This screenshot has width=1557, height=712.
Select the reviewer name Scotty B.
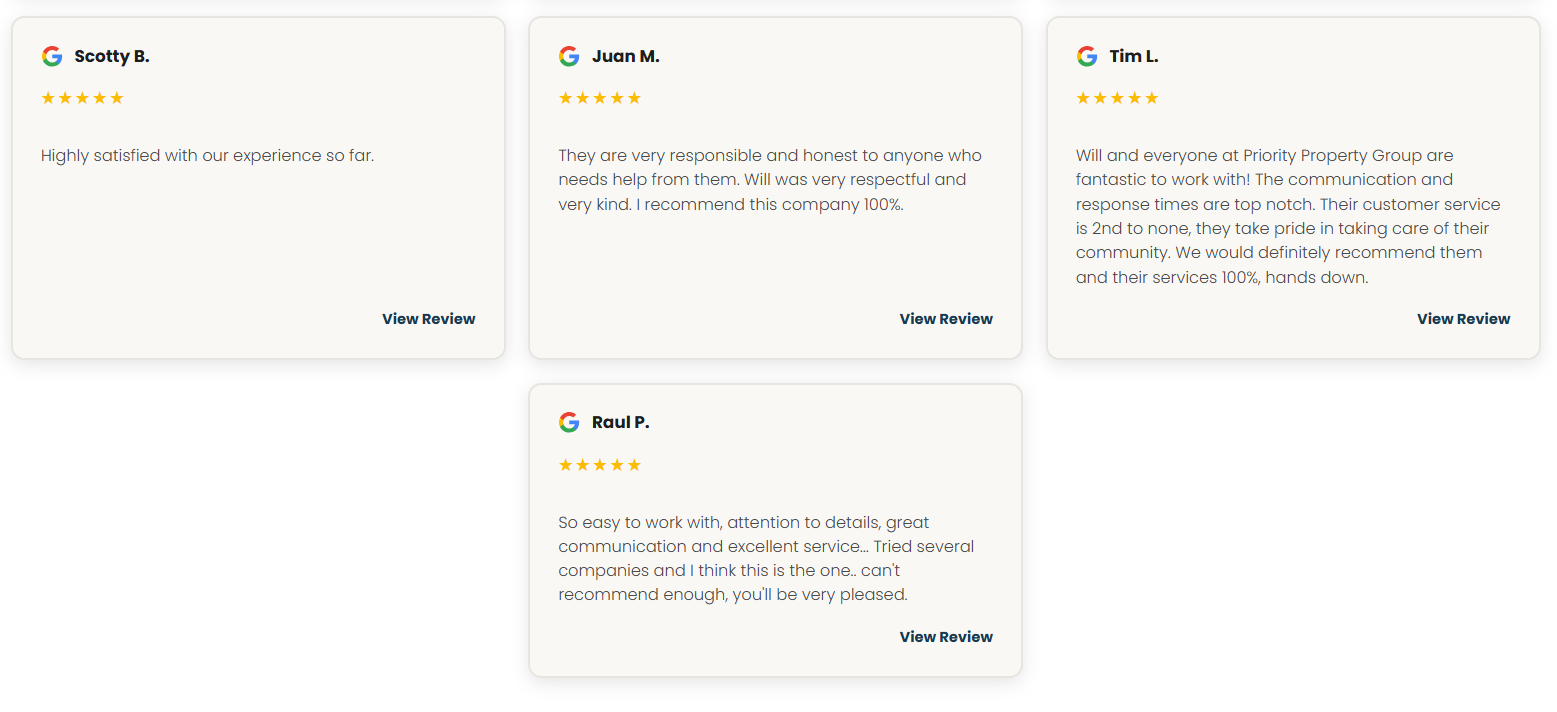click(x=112, y=56)
